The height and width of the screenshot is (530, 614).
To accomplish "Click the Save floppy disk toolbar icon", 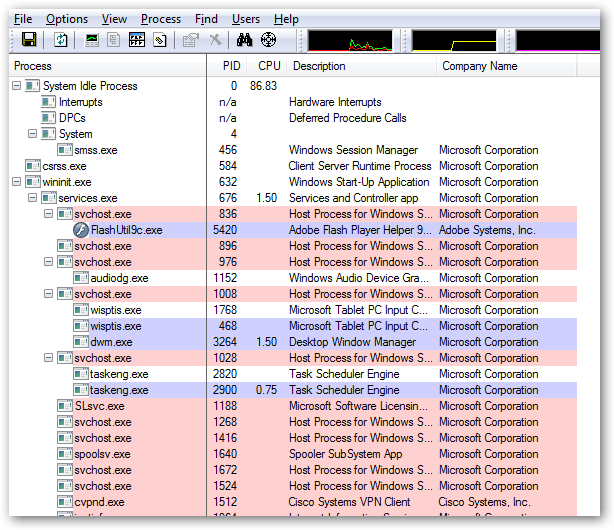I will pos(29,40).
